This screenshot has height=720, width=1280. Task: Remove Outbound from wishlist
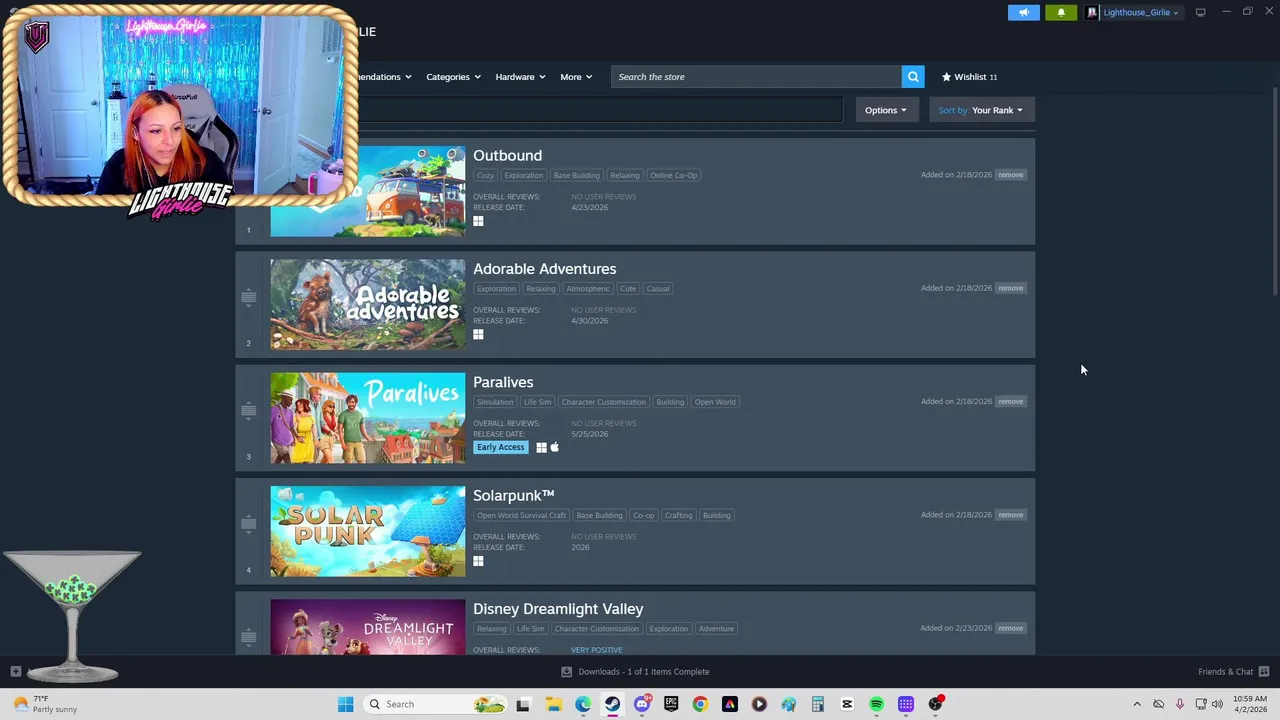[x=1010, y=175]
